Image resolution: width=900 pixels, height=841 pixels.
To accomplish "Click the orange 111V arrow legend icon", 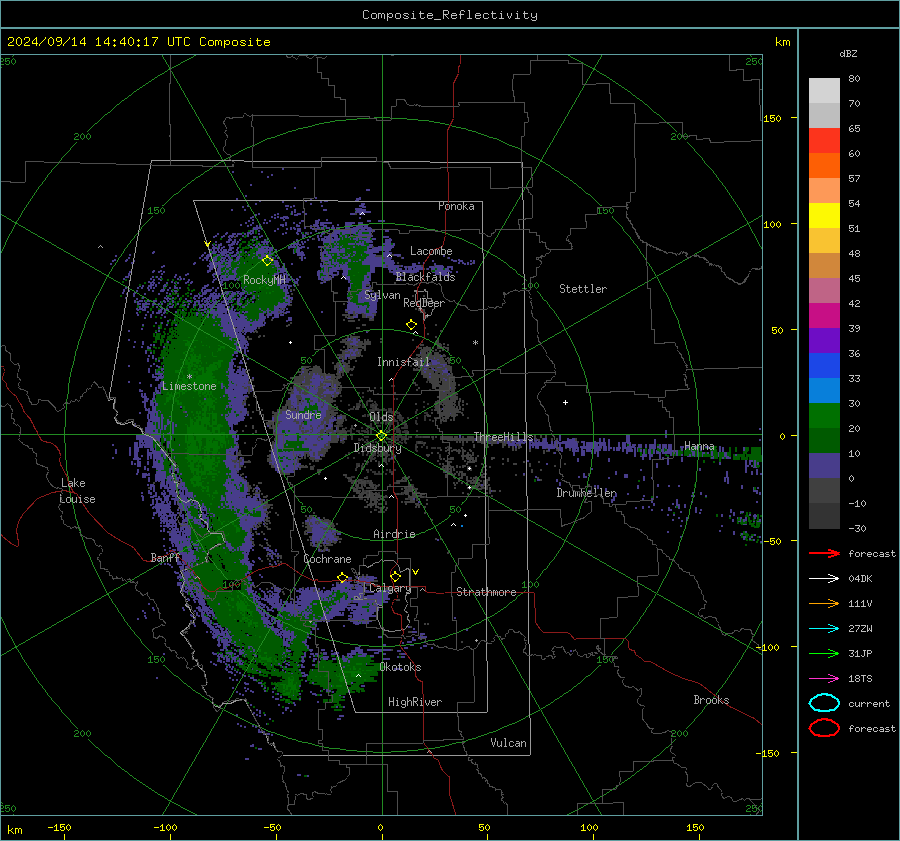I will click(824, 603).
